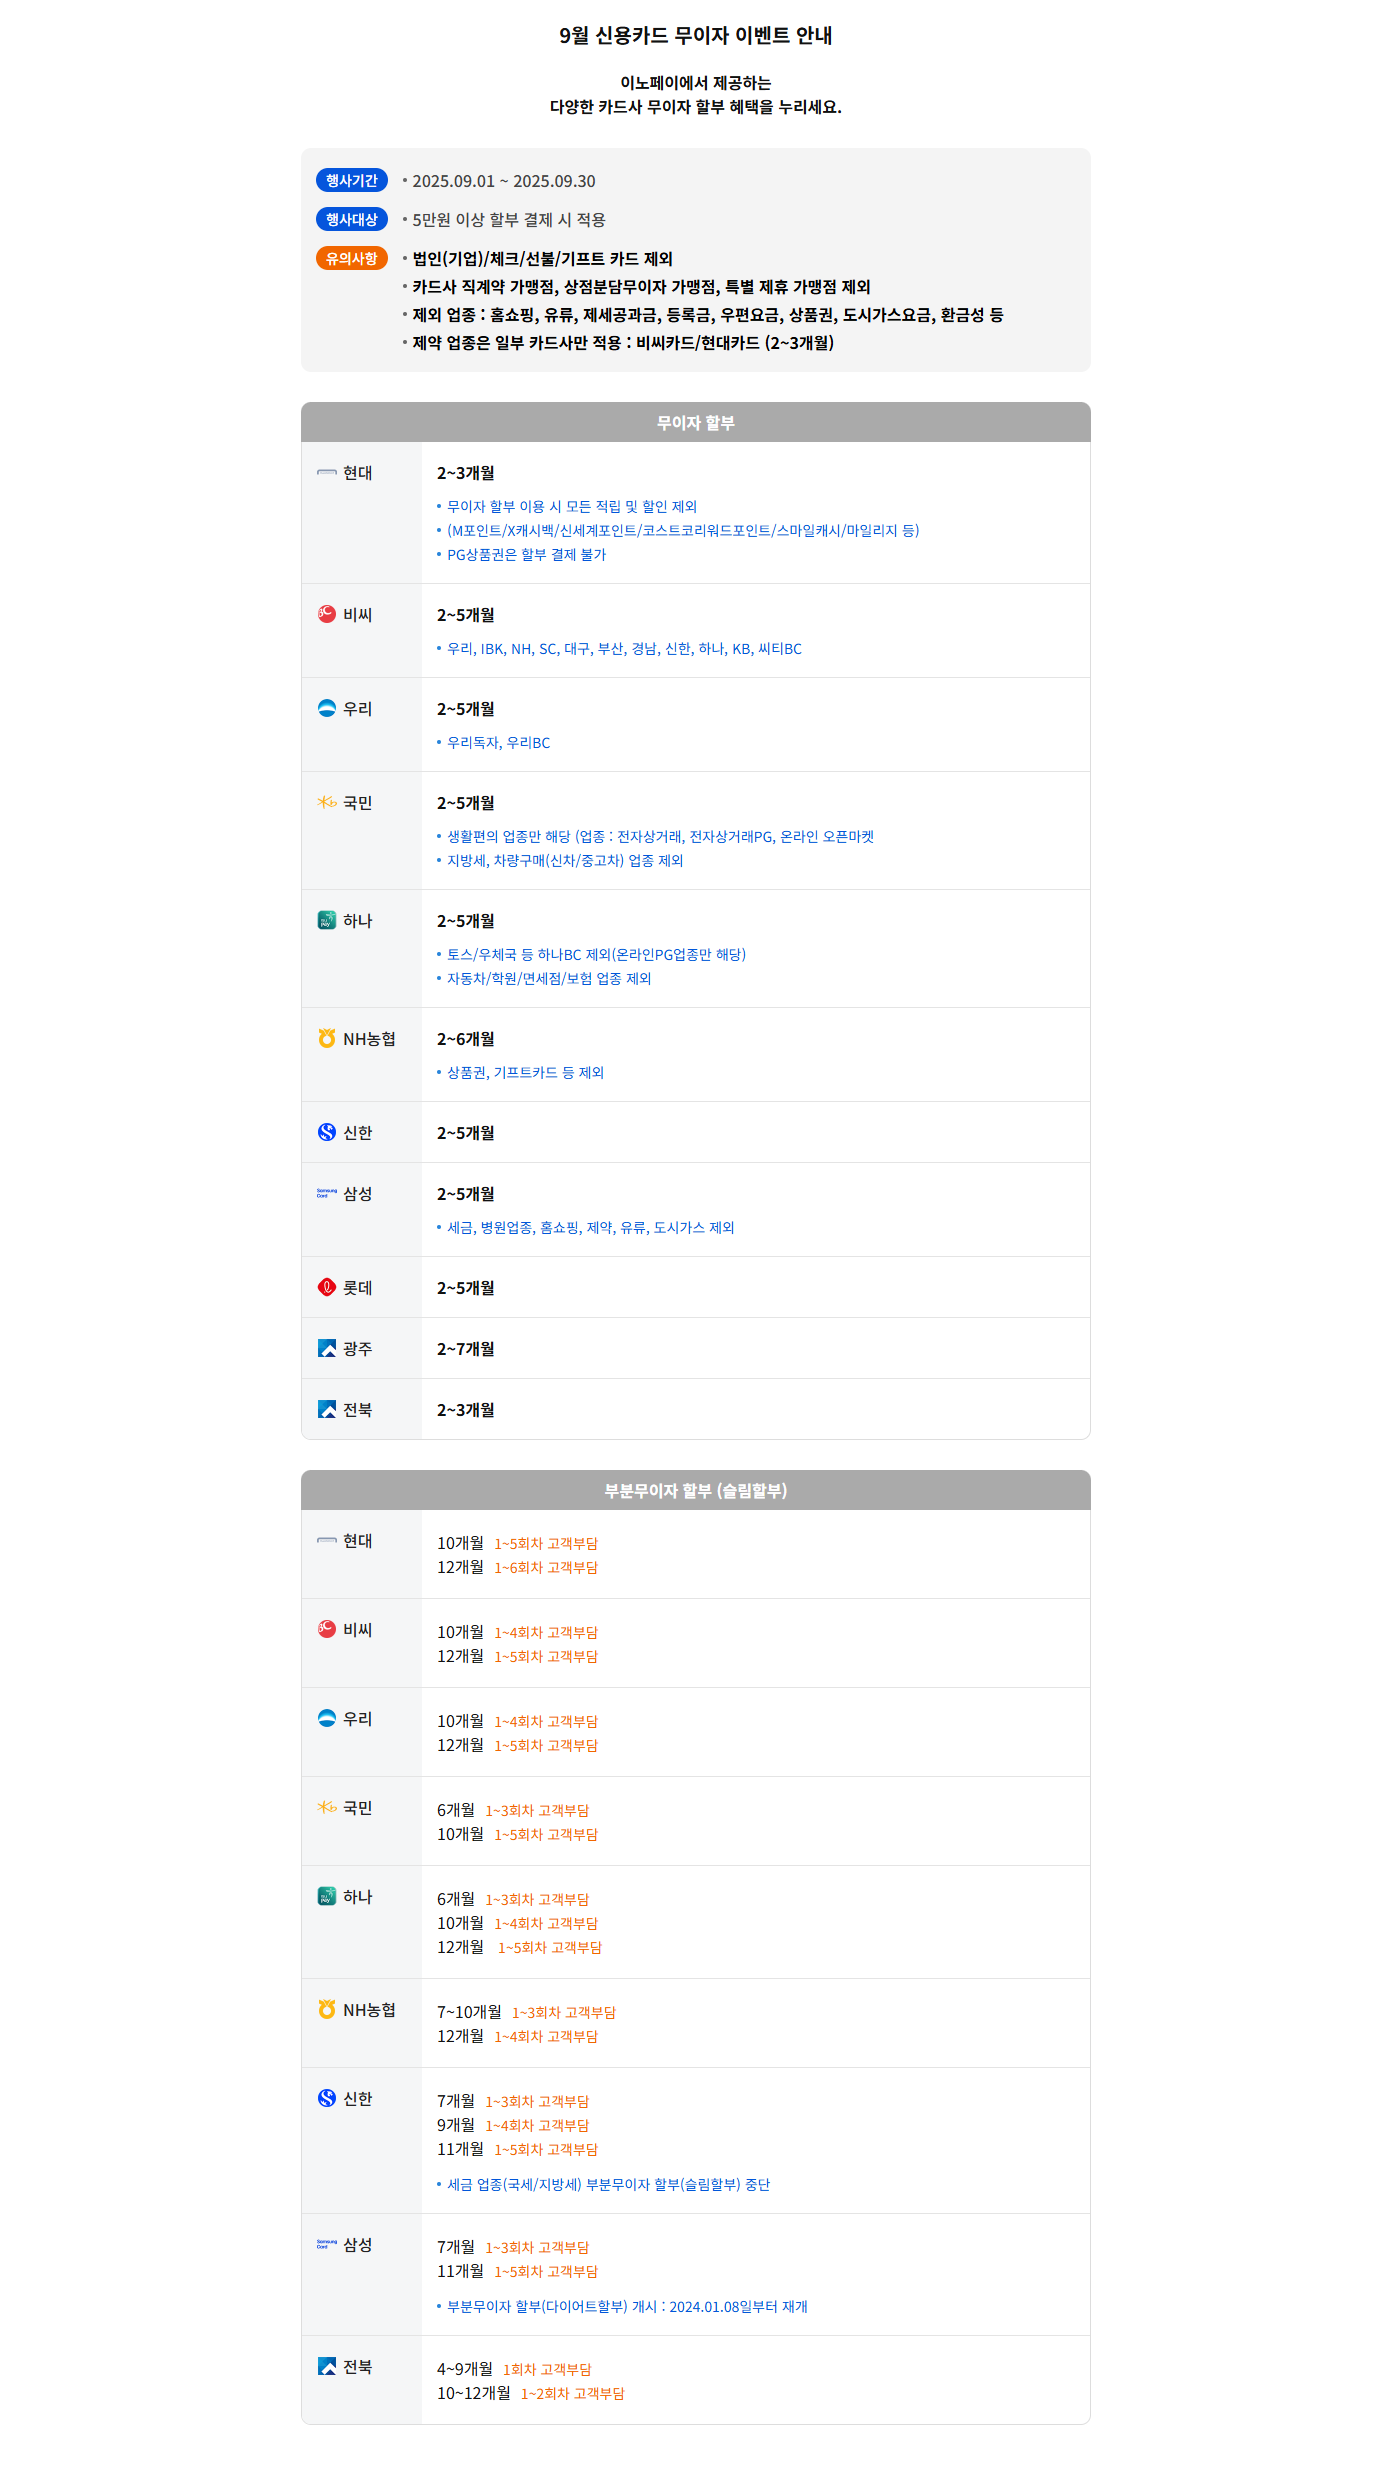Click the note 지방세, 차량구매(신차/중고차) 업종 제외
Screen dimensions: 1382x2465
(565, 861)
